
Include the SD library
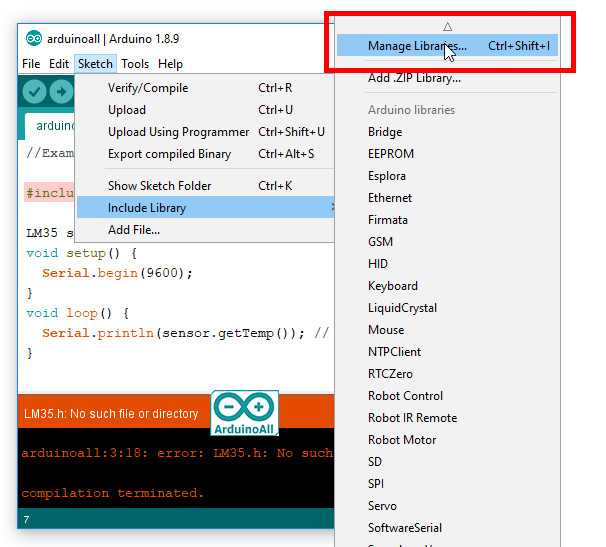[448, 462]
